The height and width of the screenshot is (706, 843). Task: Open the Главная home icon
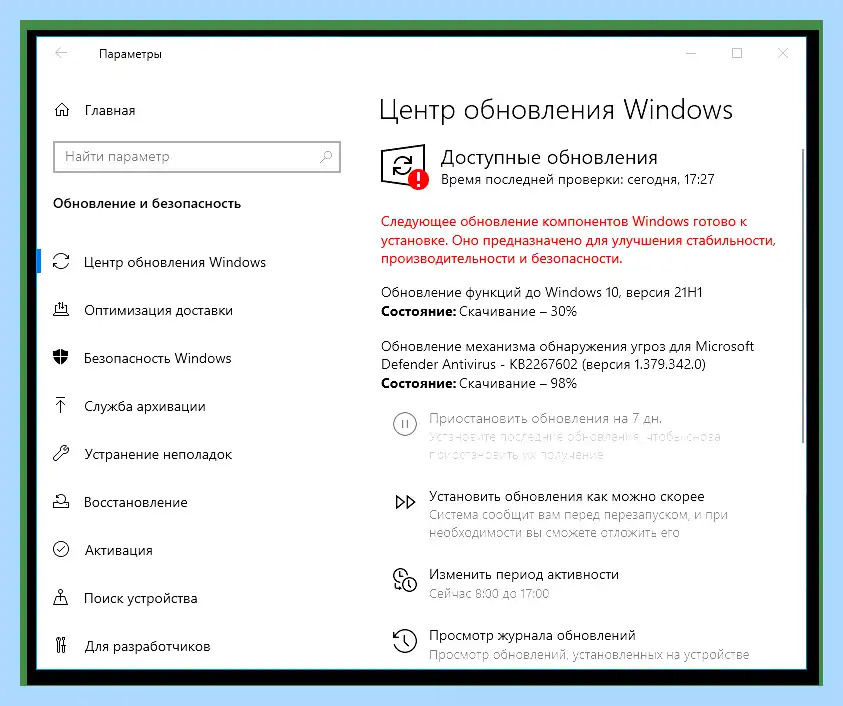coord(62,110)
